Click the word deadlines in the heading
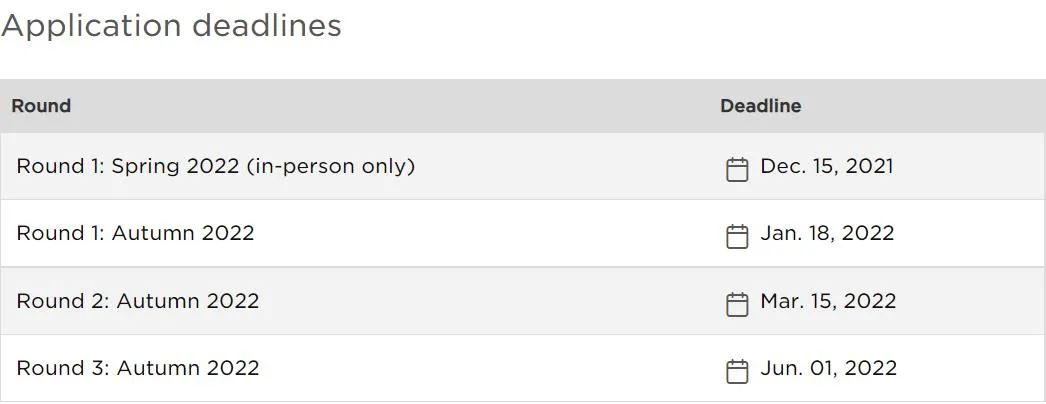The image size is (1046, 404). point(267,27)
